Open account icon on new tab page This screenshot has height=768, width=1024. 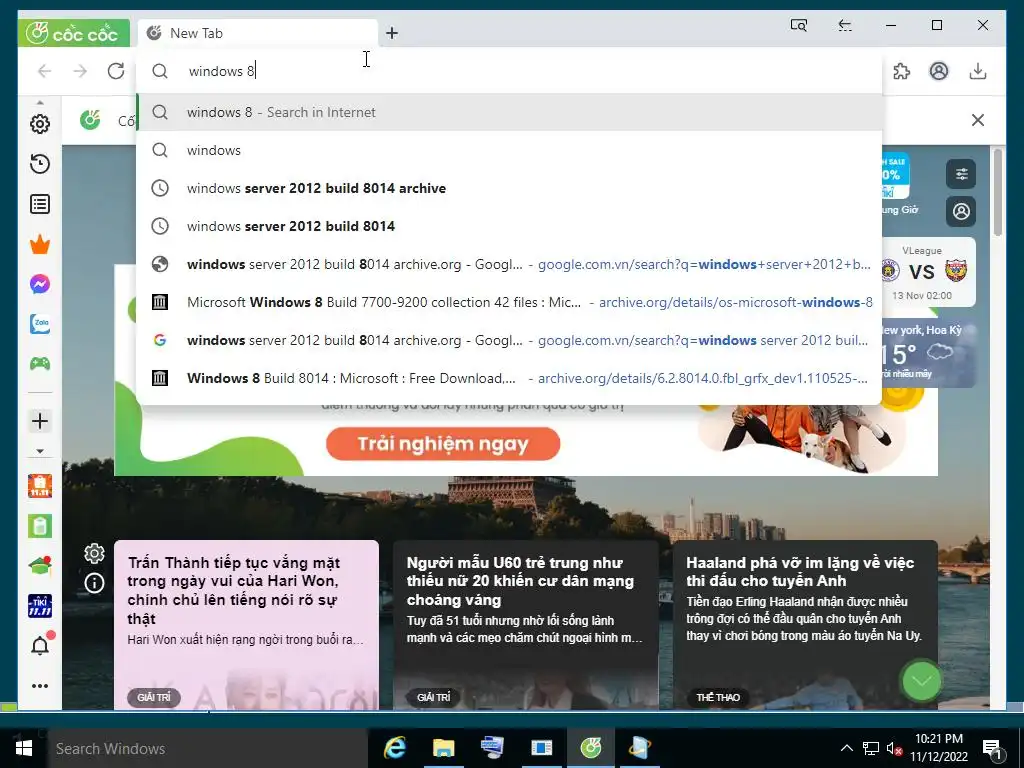[961, 211]
